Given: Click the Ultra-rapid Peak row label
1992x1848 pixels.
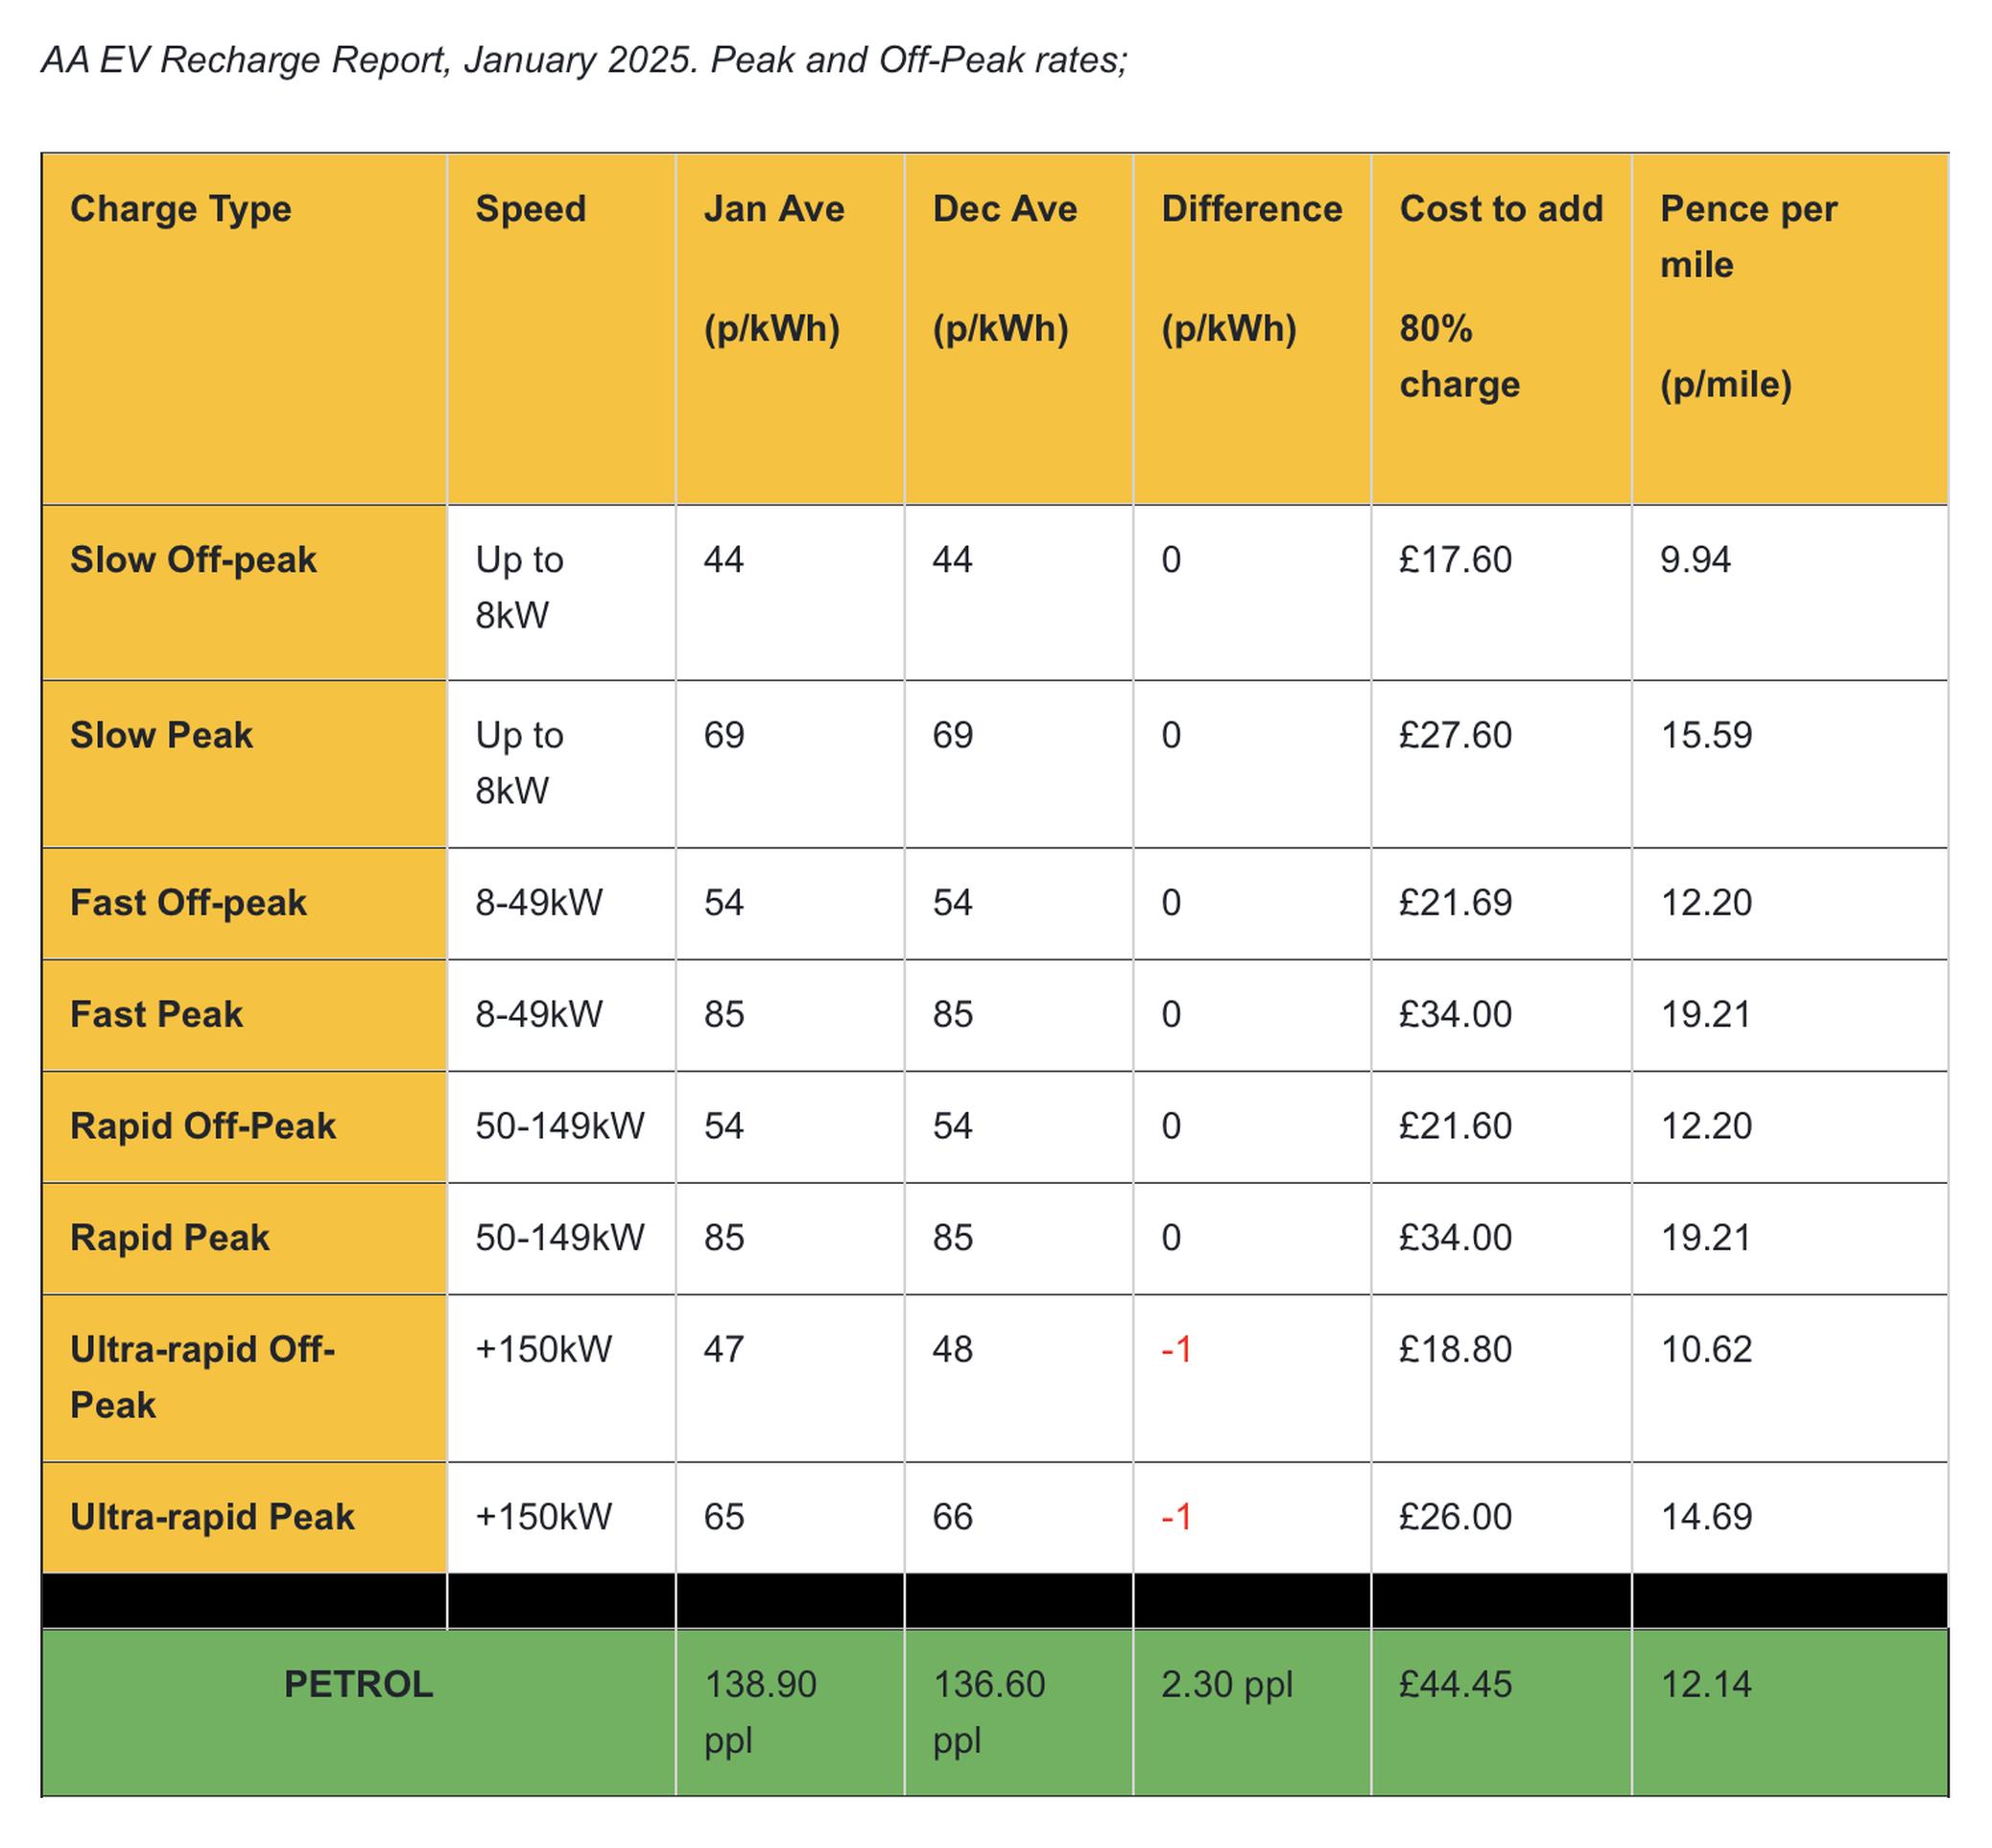Looking at the screenshot, I should point(212,1516).
